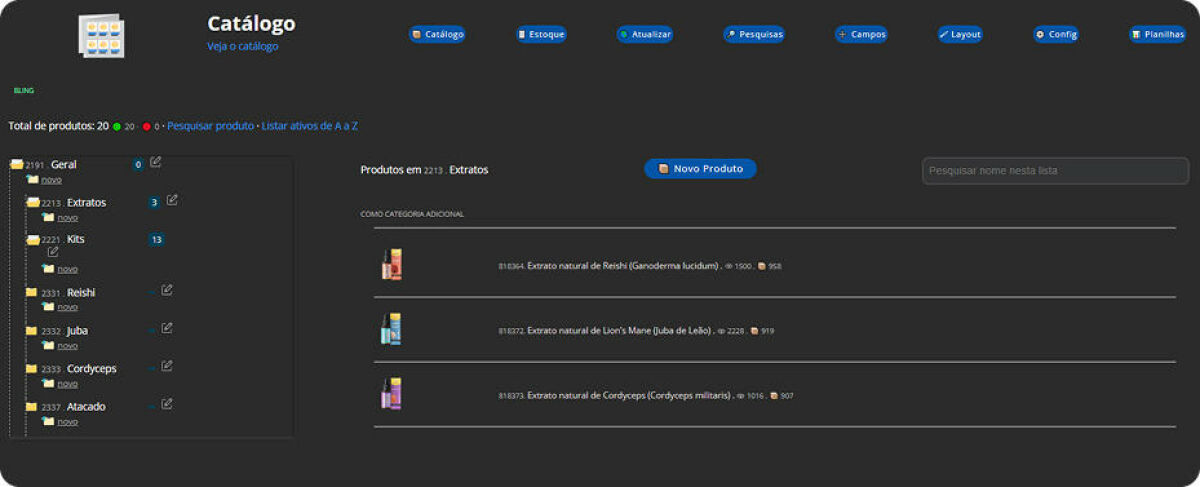1200x487 pixels.
Task: Click the Extratos open folder icon
Action: click(x=33, y=203)
